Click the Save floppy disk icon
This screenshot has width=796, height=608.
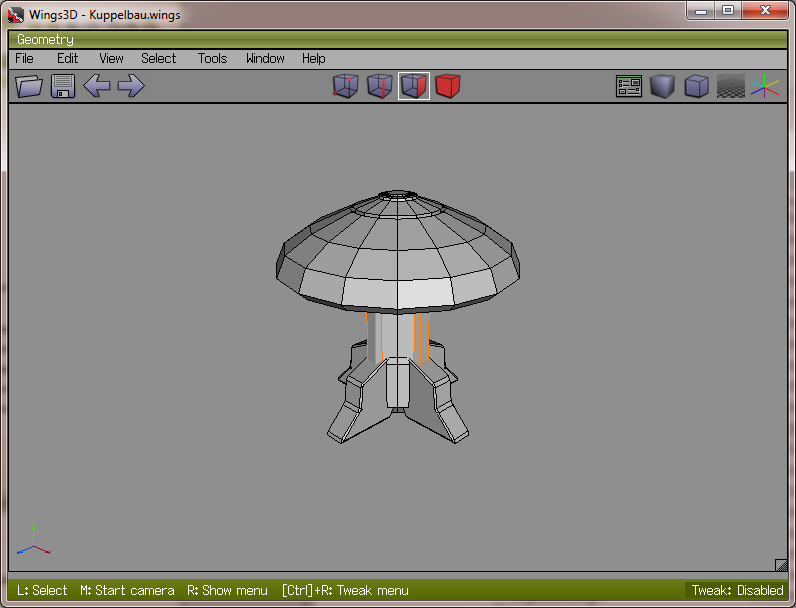coord(63,86)
